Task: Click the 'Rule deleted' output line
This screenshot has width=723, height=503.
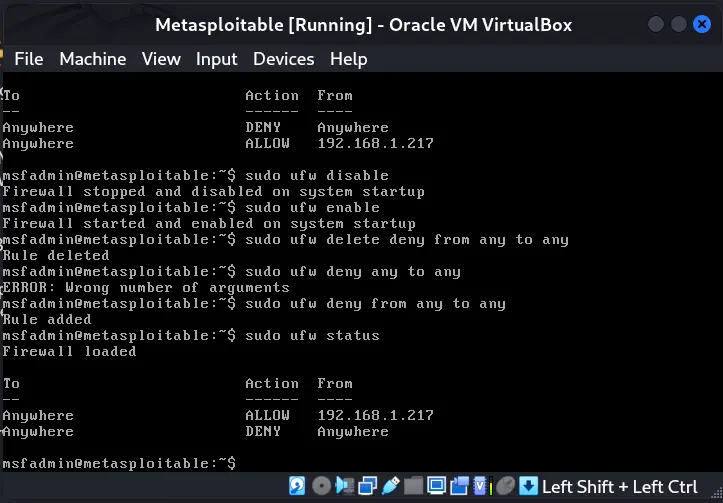Action: tap(56, 255)
